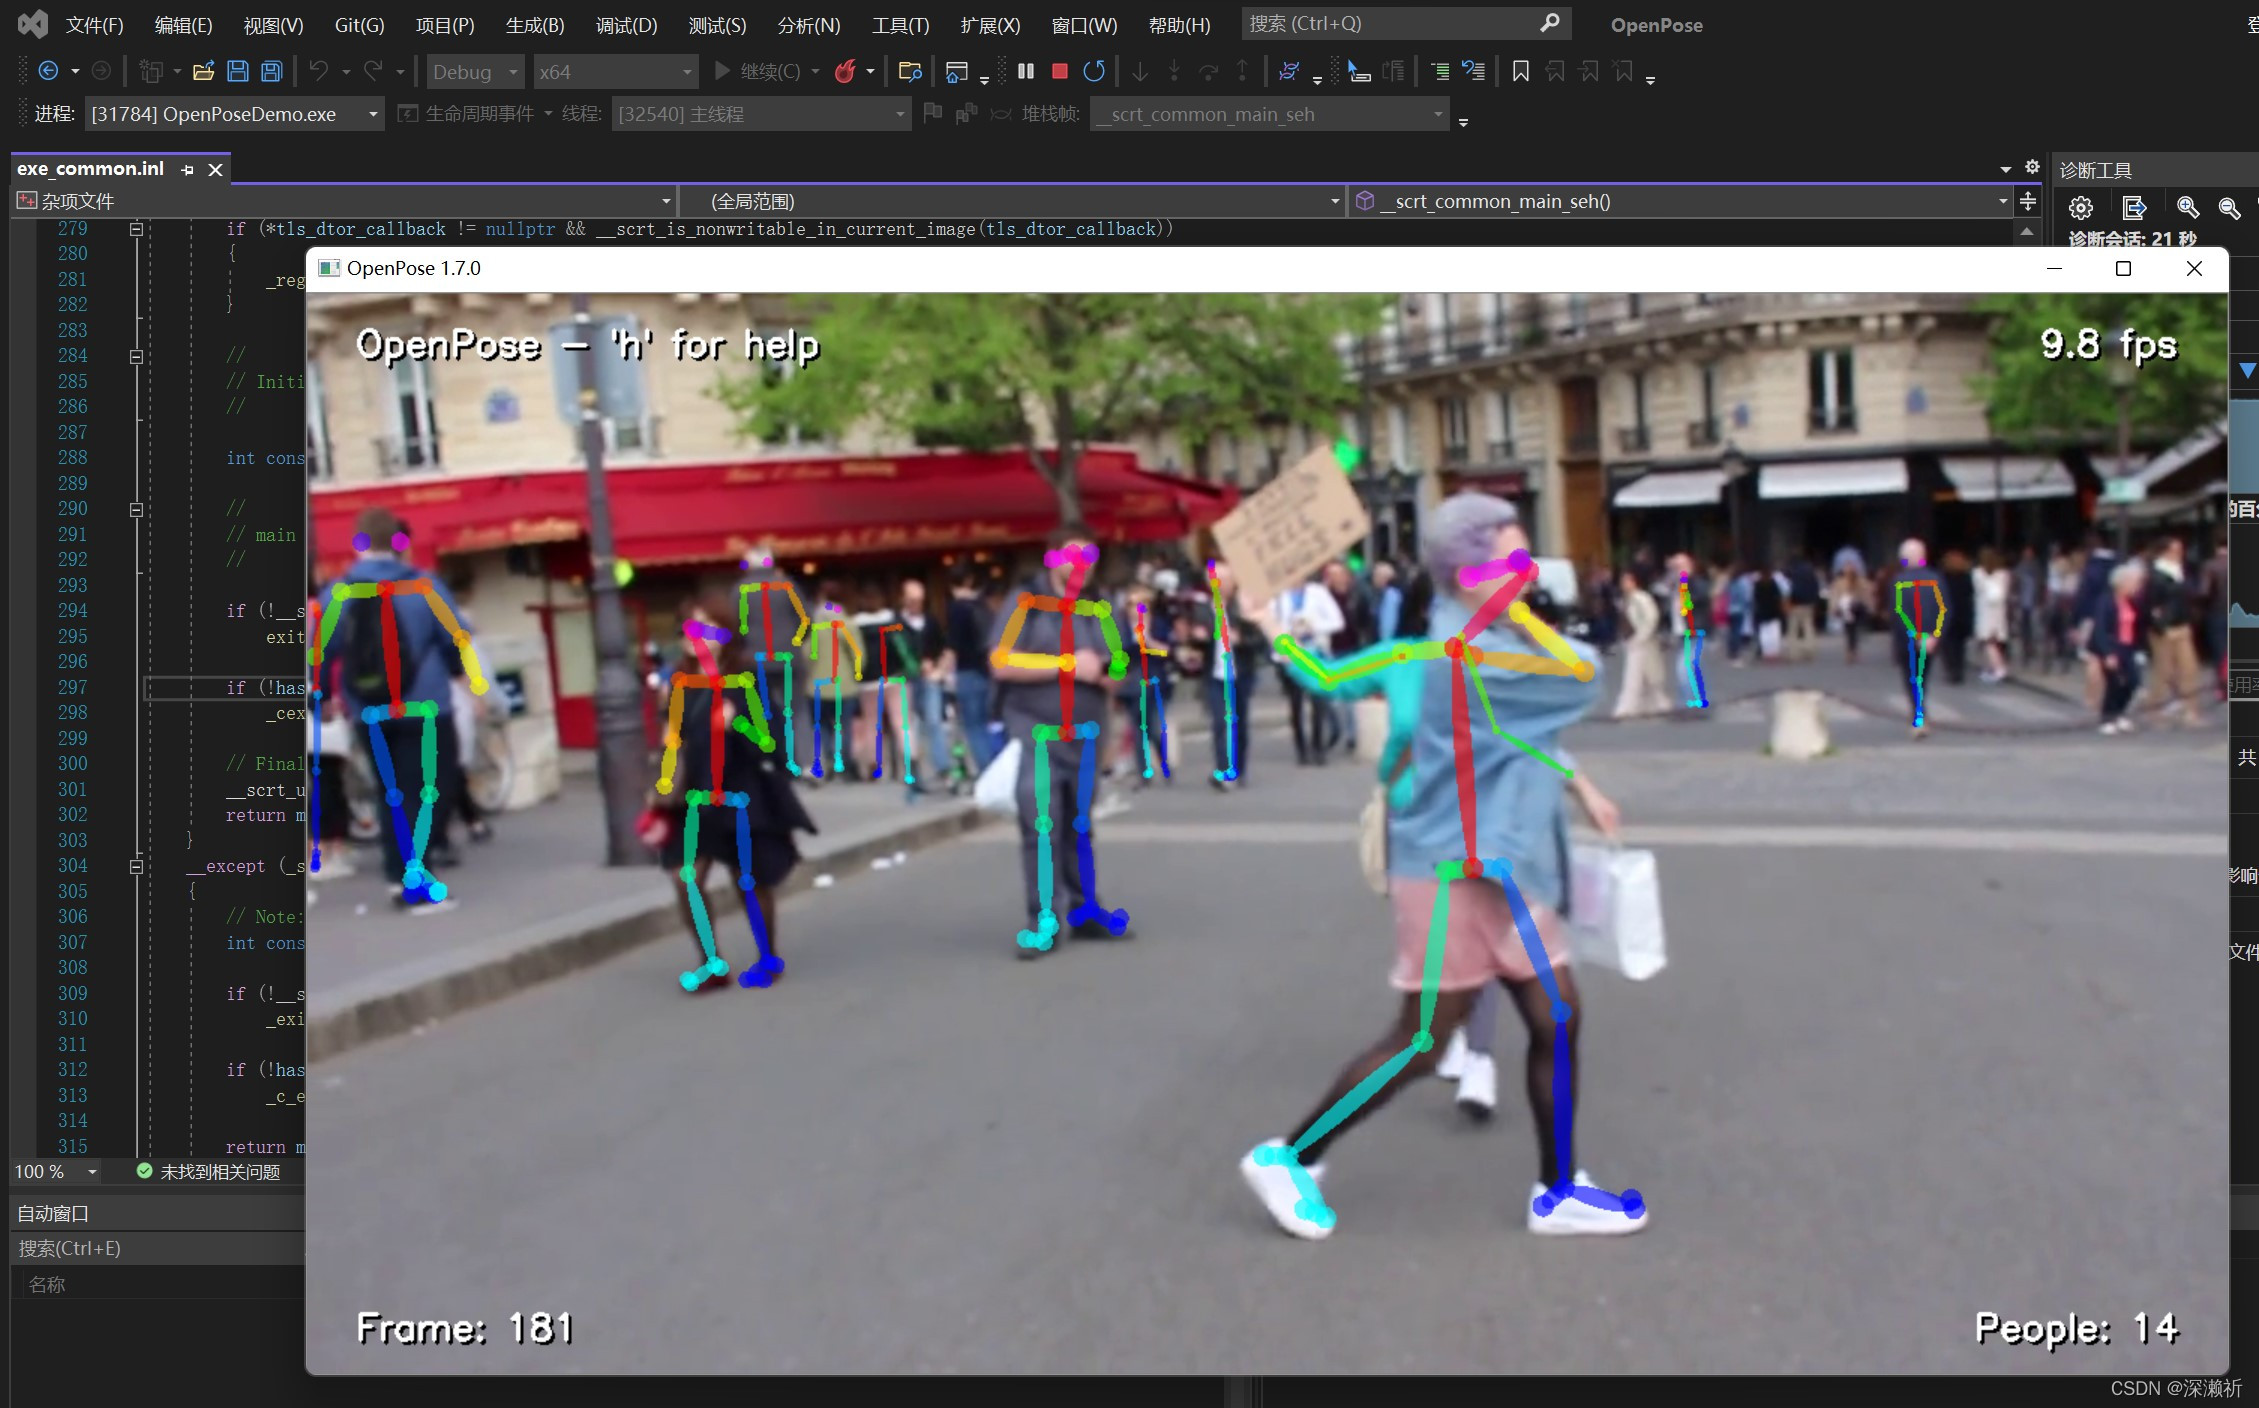2259x1408 pixels.
Task: Open diagnostic tools settings gear
Action: point(2081,207)
